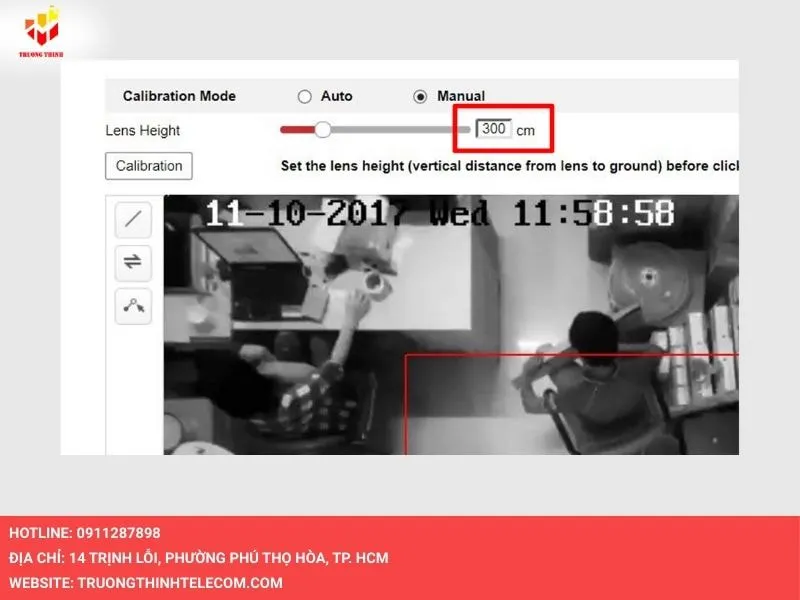Image resolution: width=800 pixels, height=600 pixels.
Task: Click the middle toolbar icon next to video
Action: (x=131, y=263)
